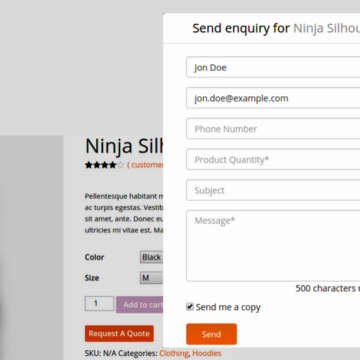Screen dimensions: 360x360
Task: Click the Send me a copy label
Action: tap(228, 307)
